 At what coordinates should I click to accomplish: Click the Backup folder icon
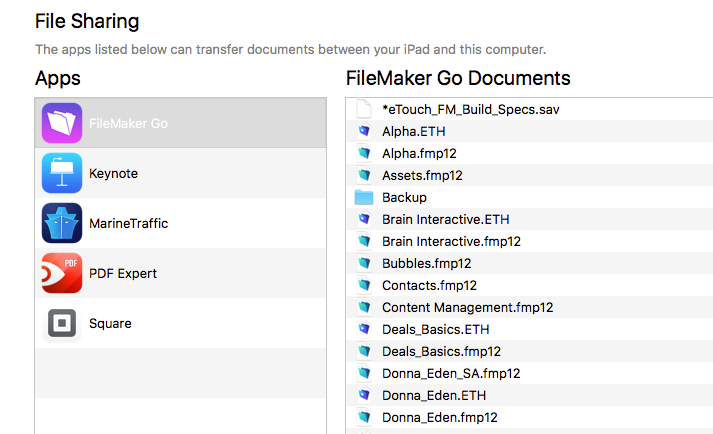(364, 197)
